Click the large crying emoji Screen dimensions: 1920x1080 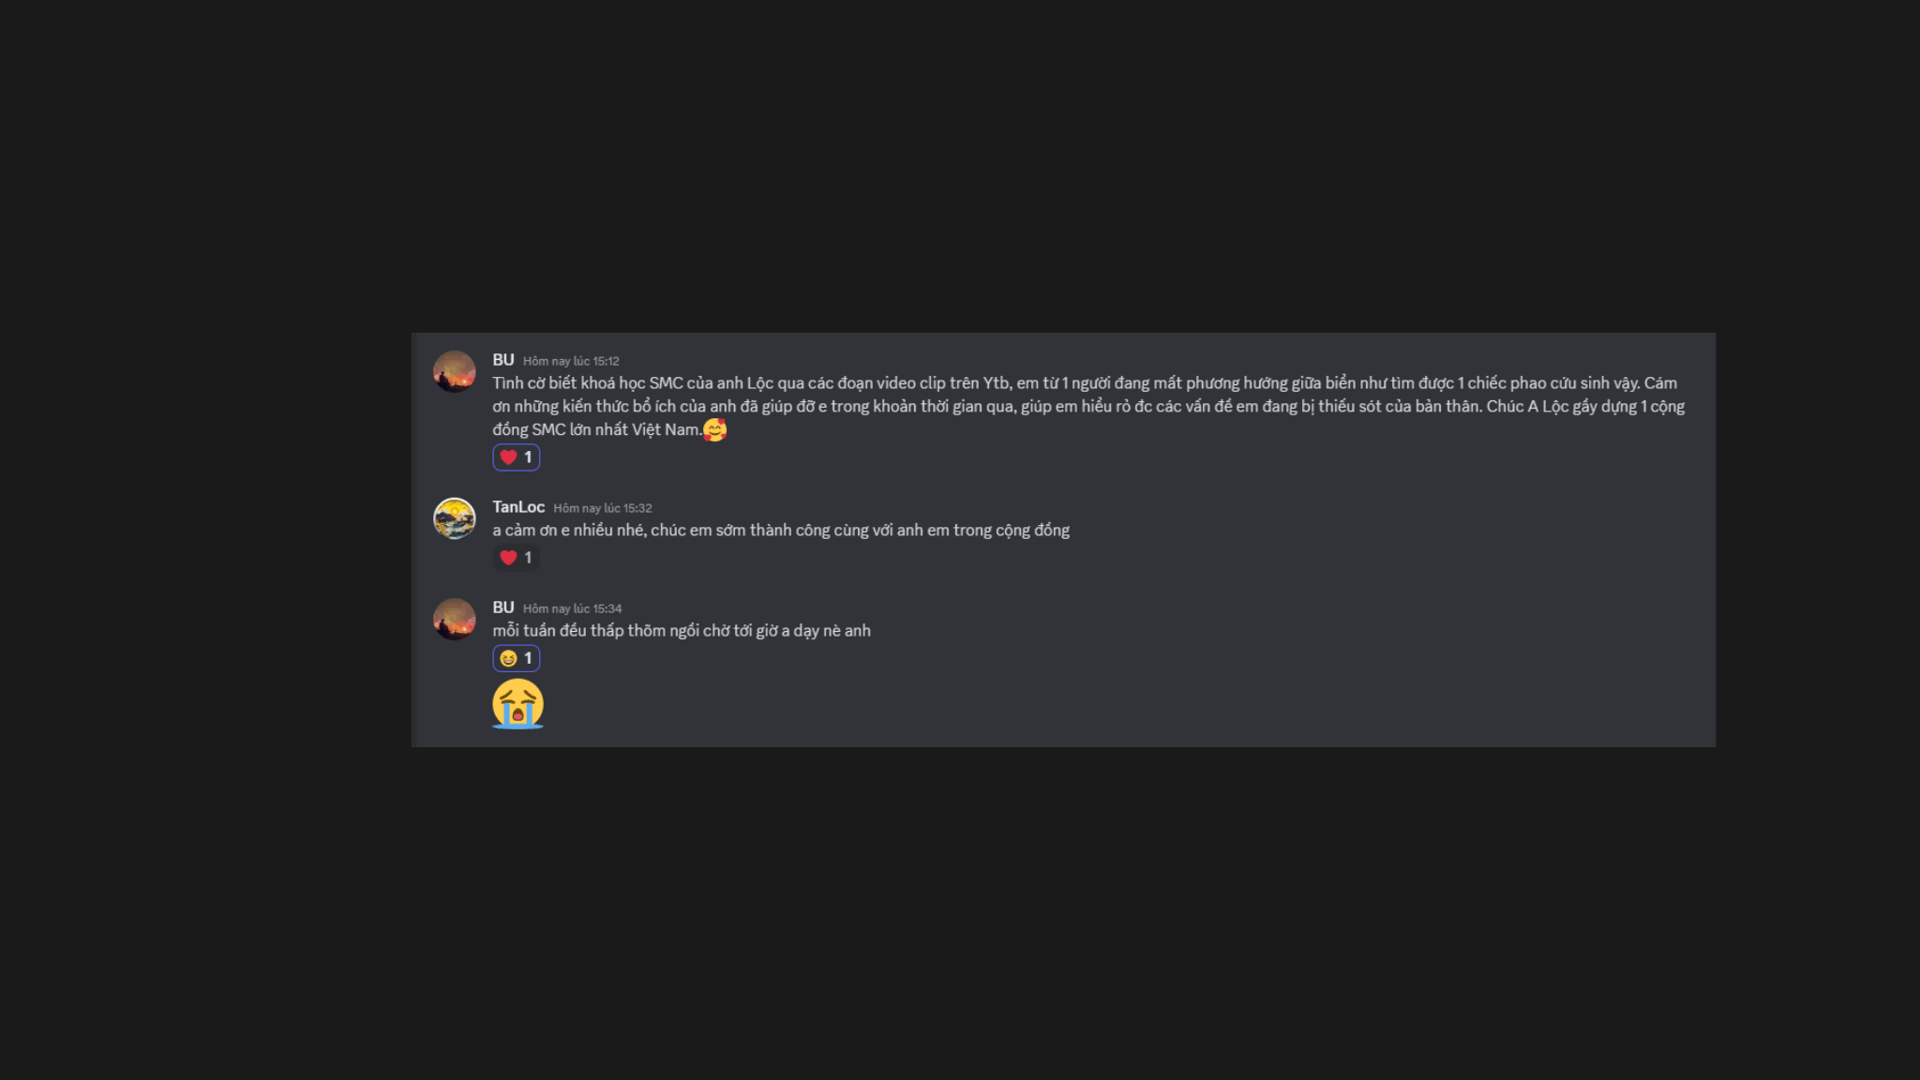pos(518,704)
